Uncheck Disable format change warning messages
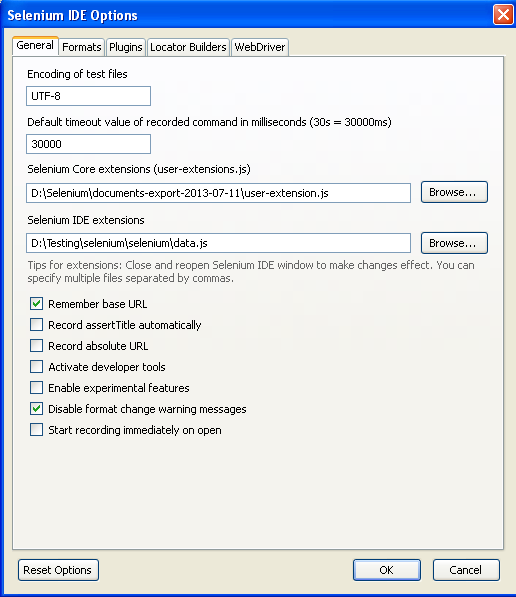Viewport: 516px width, 597px height. click(x=37, y=409)
